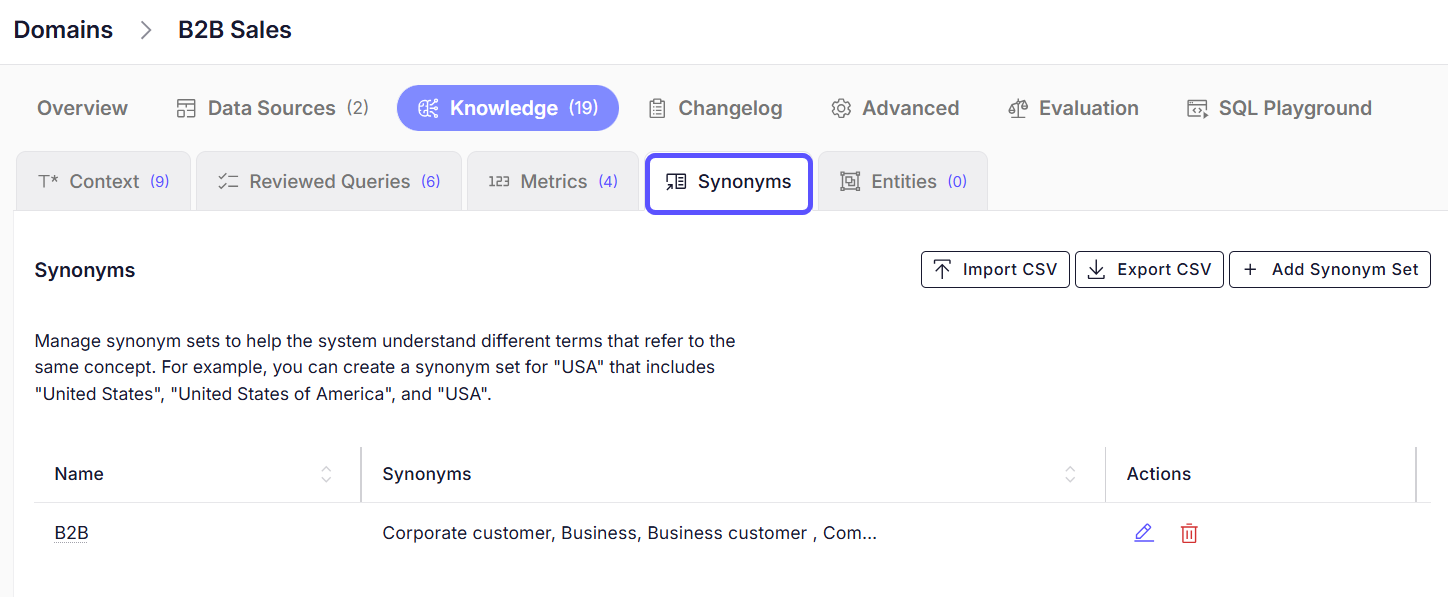This screenshot has height=597, width=1448.
Task: Click the Knowledge tab icon
Action: [x=432, y=107]
